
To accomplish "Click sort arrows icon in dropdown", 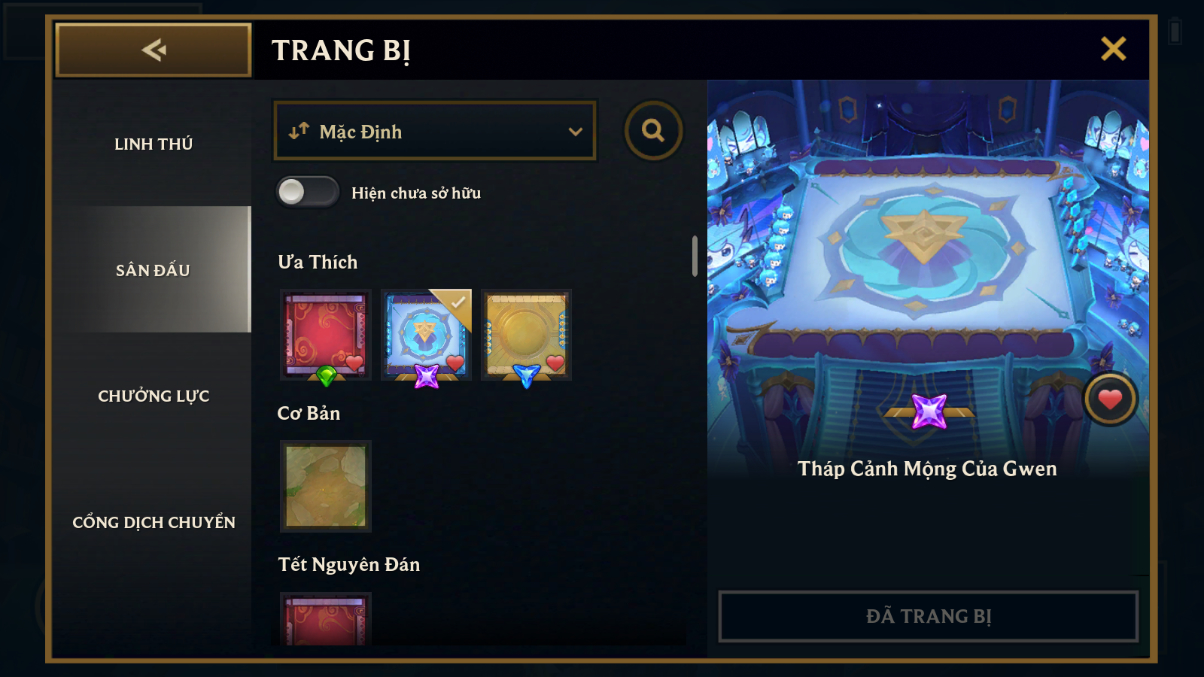I will click(298, 131).
